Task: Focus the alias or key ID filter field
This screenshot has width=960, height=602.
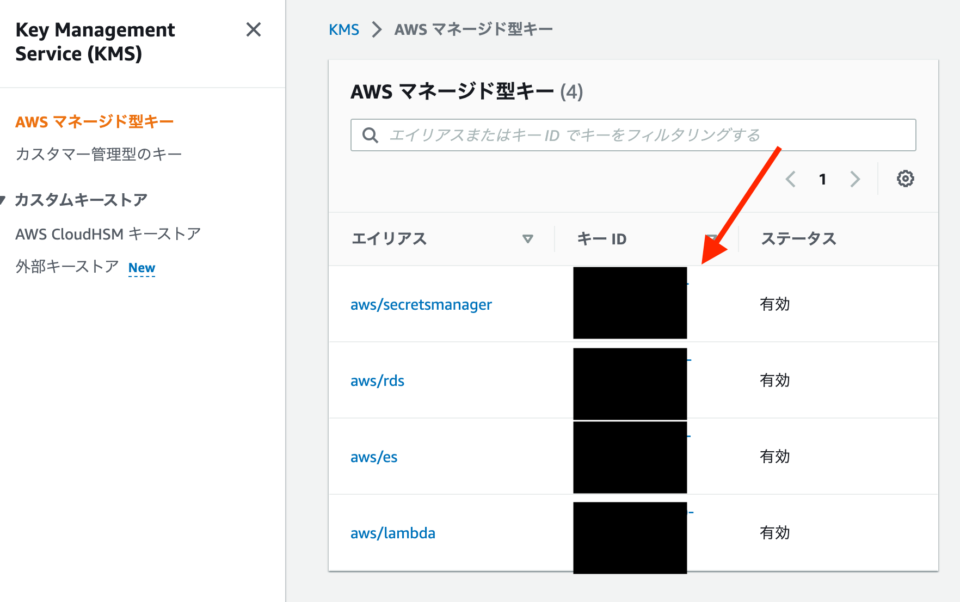Action: [640, 135]
